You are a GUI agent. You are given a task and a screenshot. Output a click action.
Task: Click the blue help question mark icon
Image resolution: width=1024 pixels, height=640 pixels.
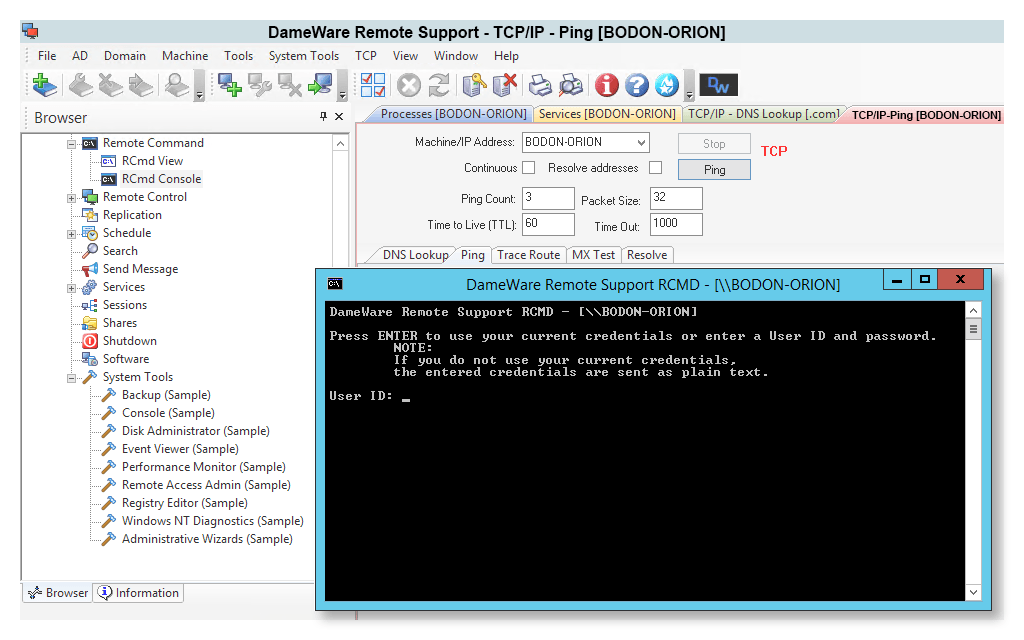tap(637, 85)
